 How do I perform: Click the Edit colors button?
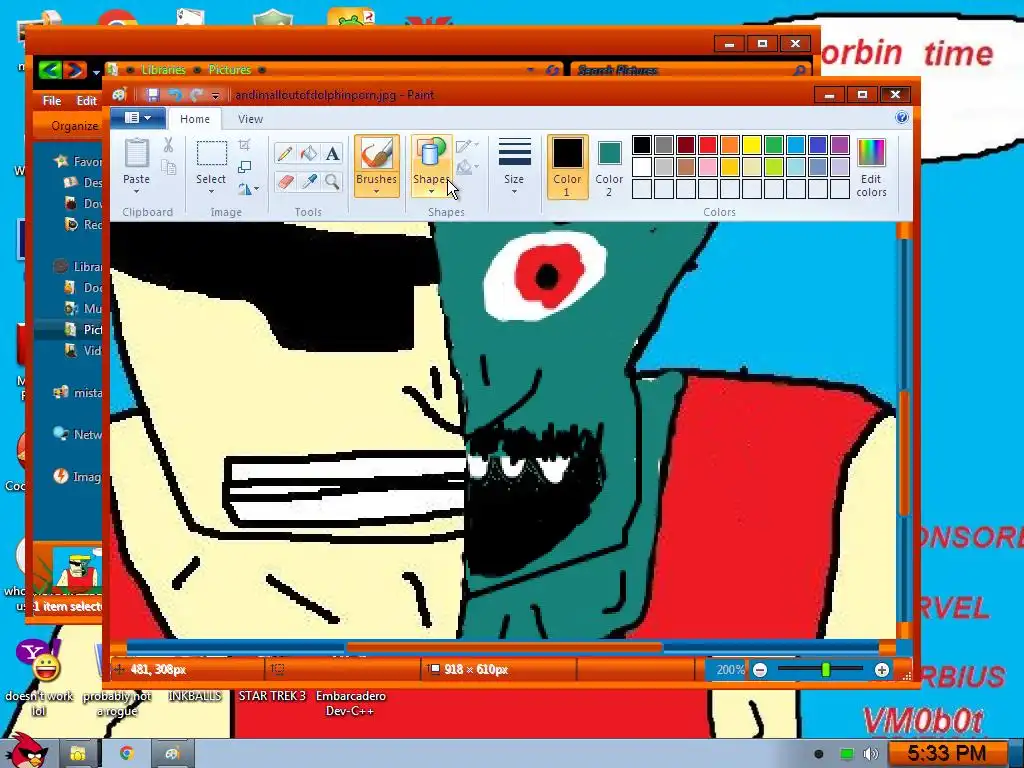[871, 168]
